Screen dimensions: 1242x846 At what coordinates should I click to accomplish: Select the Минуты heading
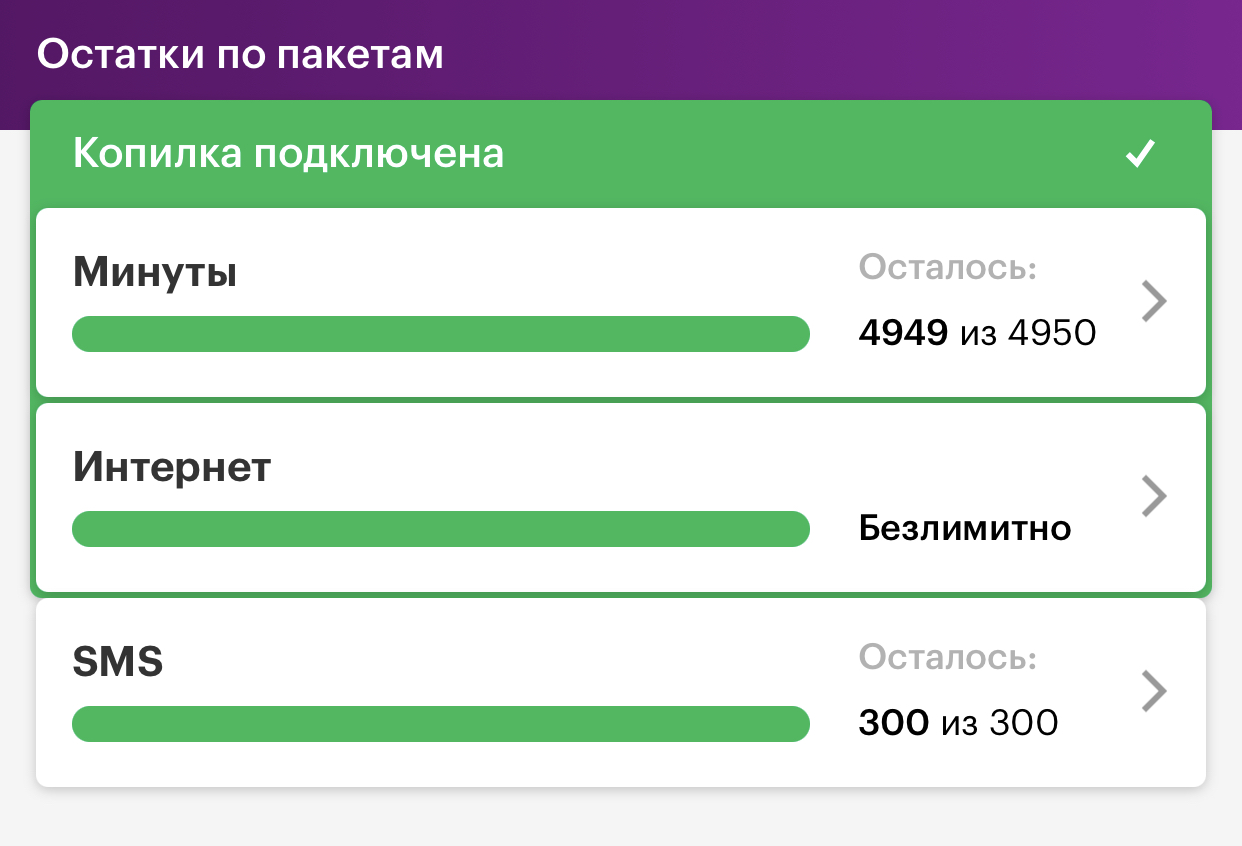[155, 272]
